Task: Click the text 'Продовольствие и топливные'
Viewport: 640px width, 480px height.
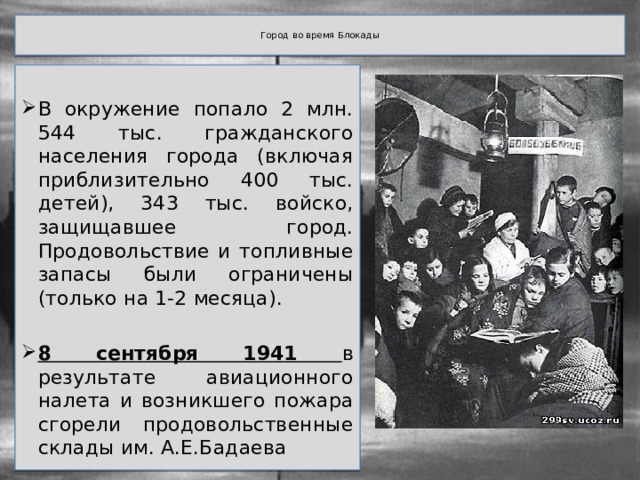Action: pyautogui.click(x=196, y=251)
